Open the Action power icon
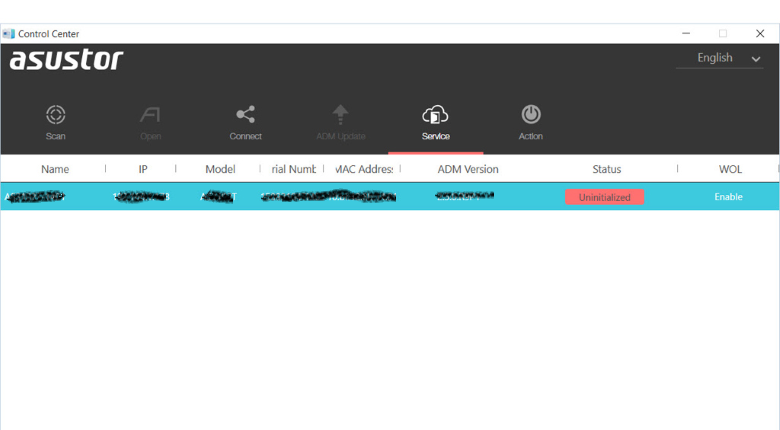 click(531, 114)
